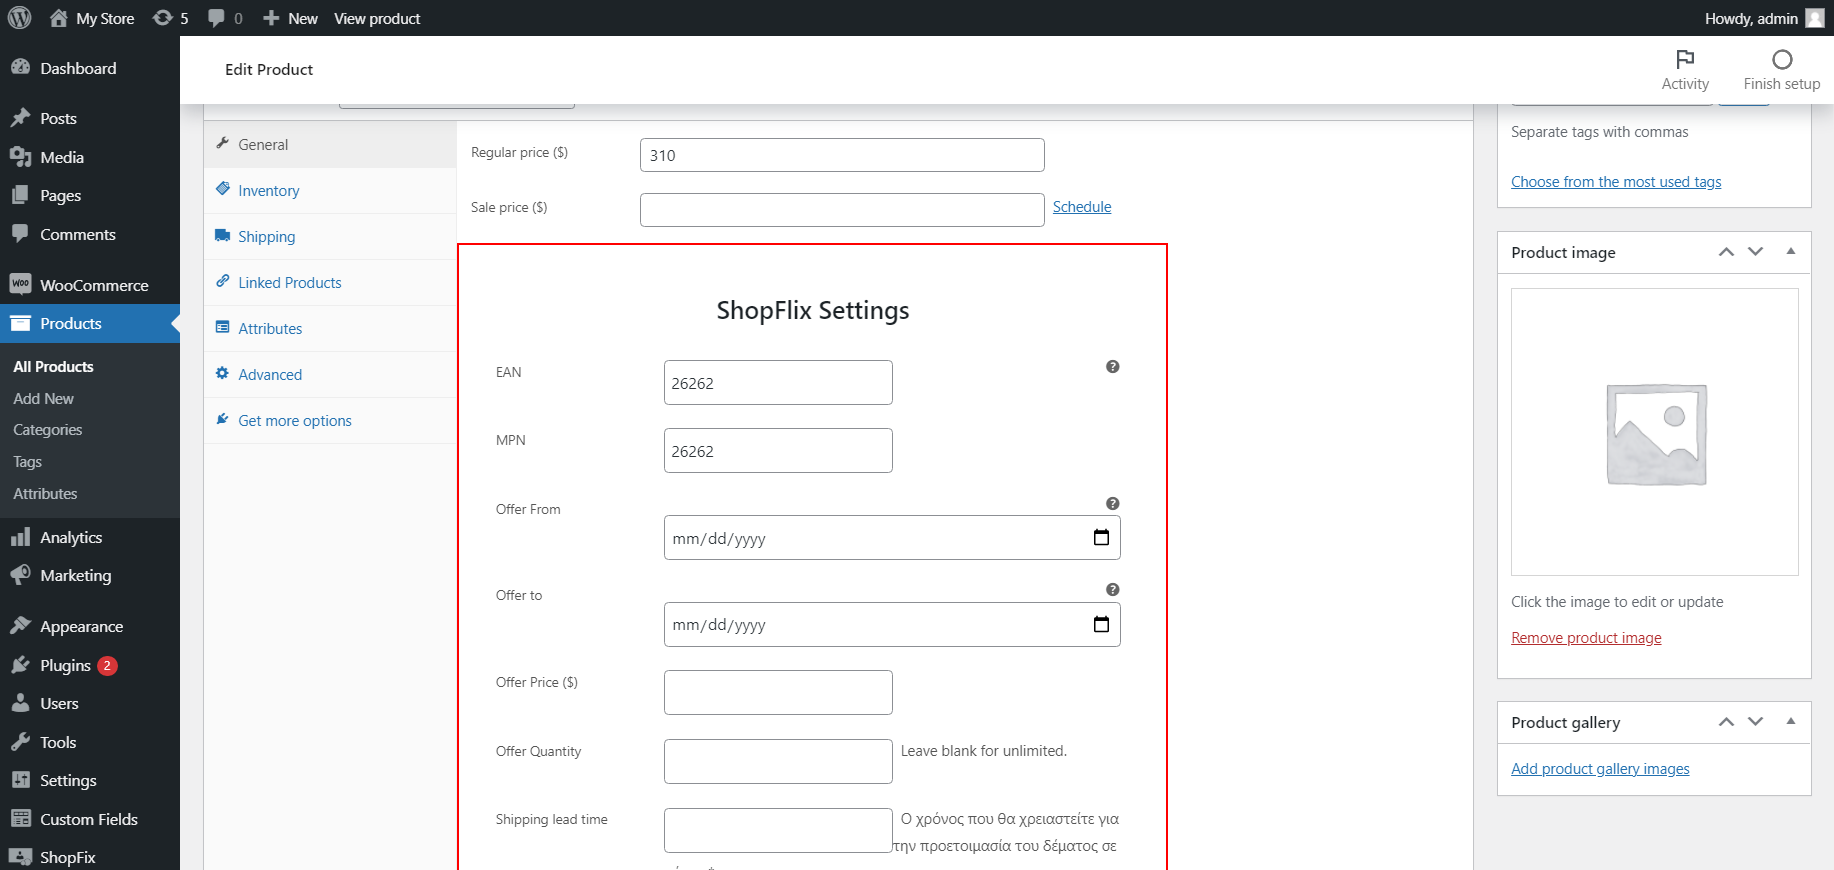This screenshot has height=870, width=1834.
Task: Open the Offer to calendar picker
Action: [x=1101, y=625]
